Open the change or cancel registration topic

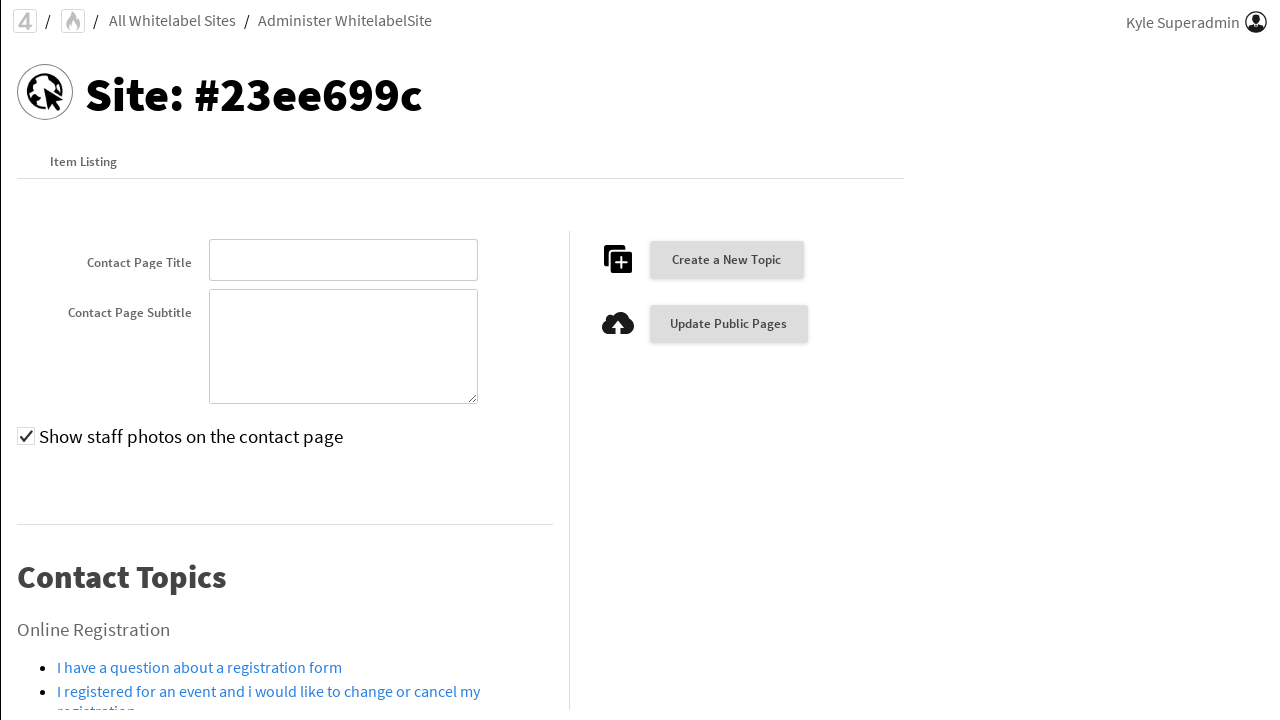coord(268,691)
